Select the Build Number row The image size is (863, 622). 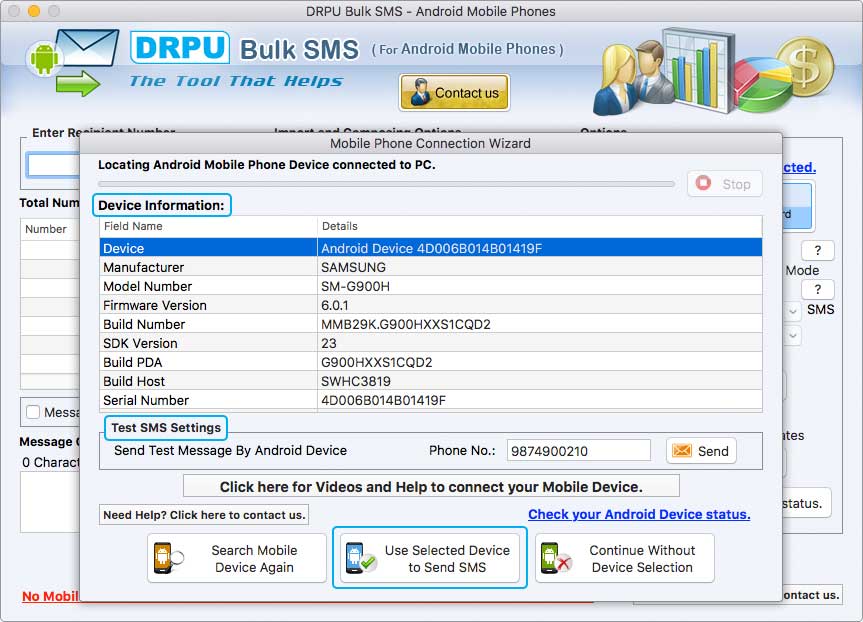[431, 324]
